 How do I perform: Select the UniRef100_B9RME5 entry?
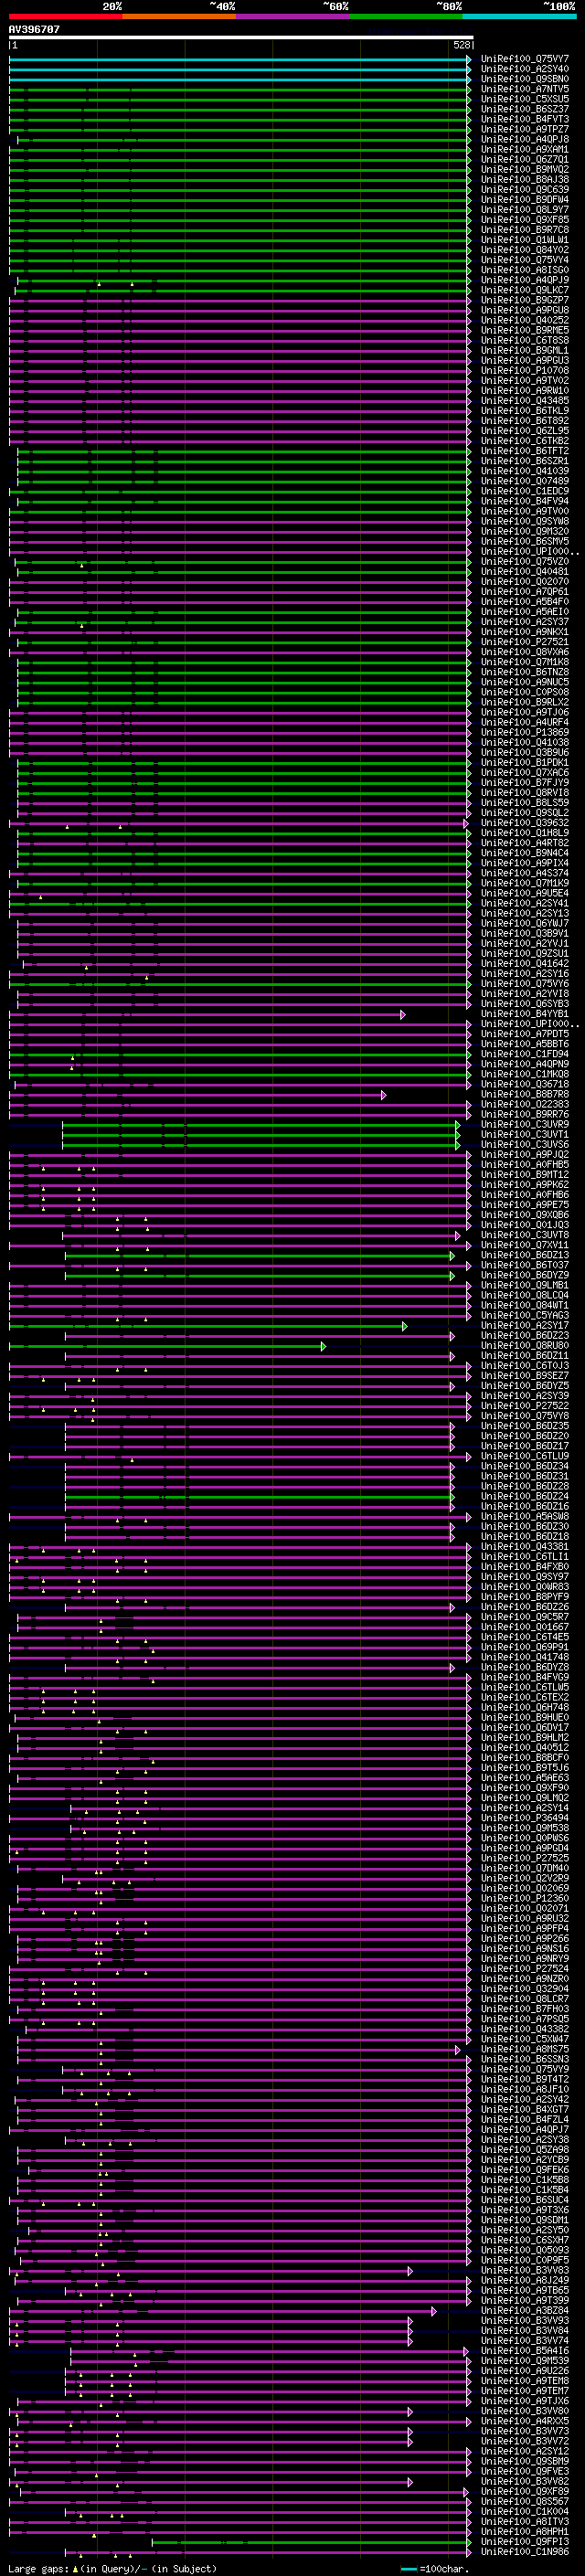click(525, 330)
